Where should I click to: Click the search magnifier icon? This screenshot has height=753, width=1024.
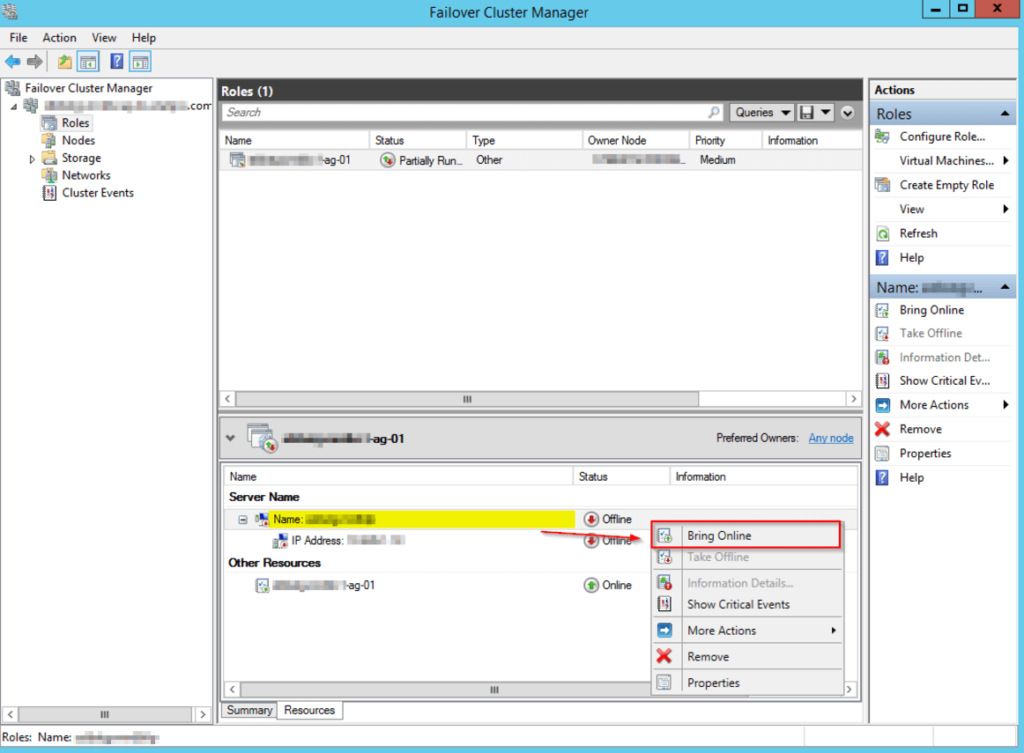(x=714, y=112)
